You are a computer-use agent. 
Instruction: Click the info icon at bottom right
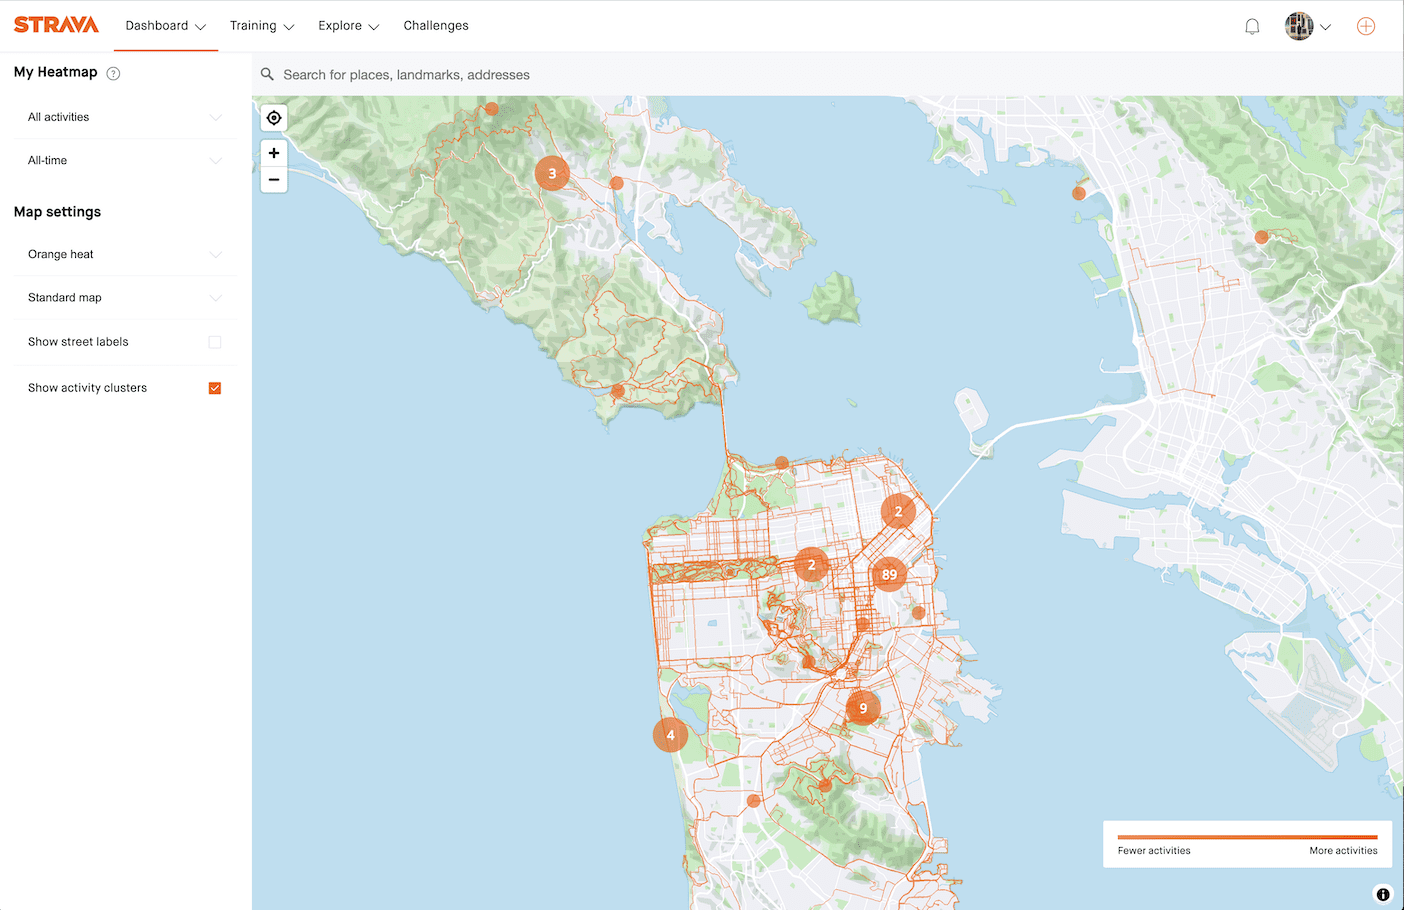point(1383,894)
